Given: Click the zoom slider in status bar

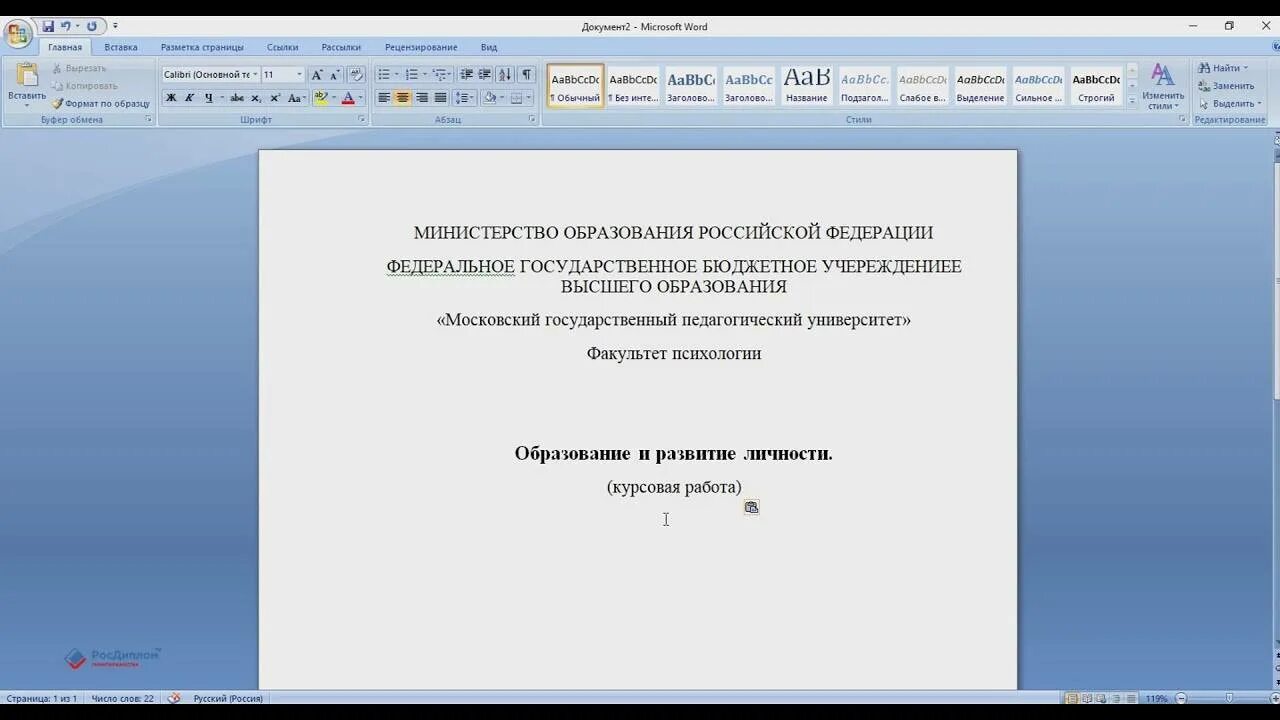Looking at the screenshot, I should point(1227,698).
